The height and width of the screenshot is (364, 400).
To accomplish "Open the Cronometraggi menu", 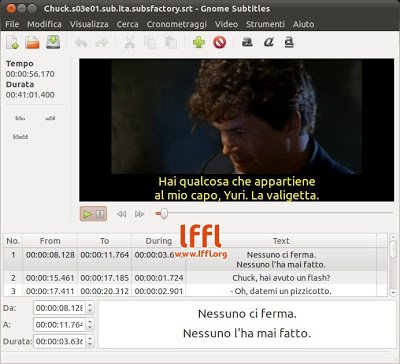I will click(177, 24).
